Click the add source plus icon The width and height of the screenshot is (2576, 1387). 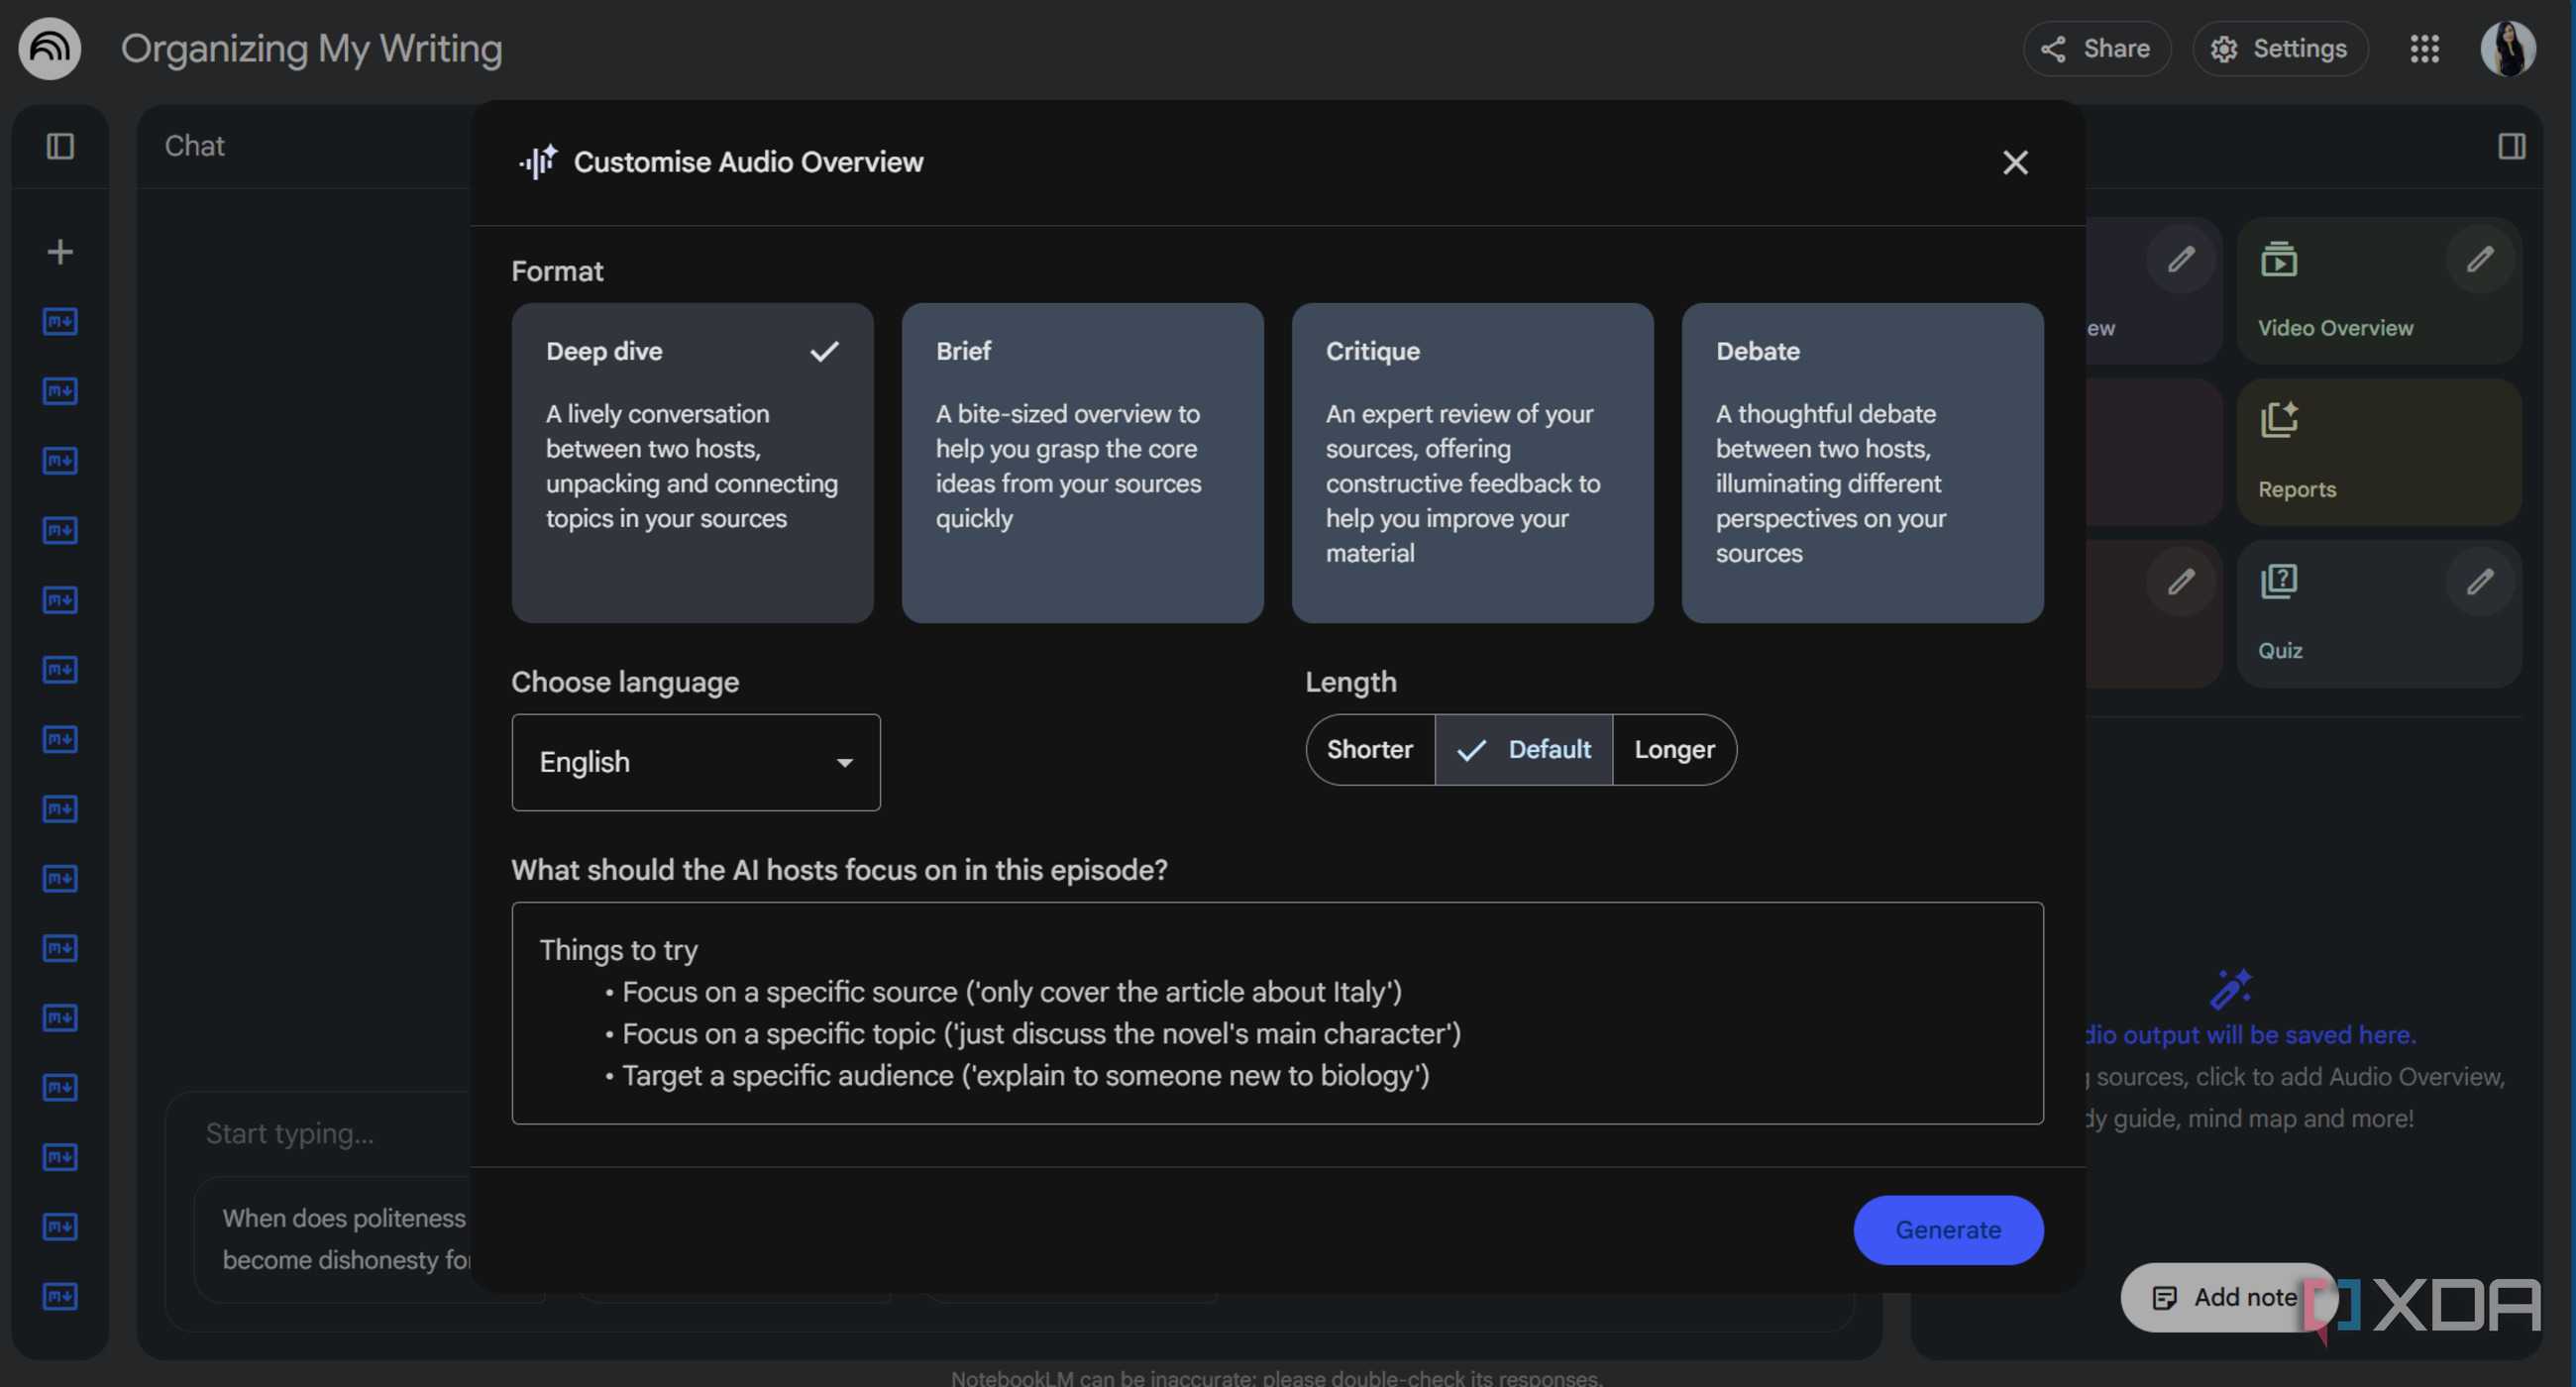click(60, 251)
